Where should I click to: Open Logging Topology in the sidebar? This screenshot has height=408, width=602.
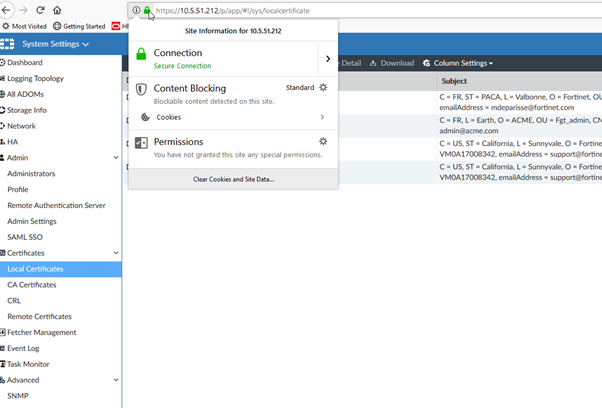click(35, 78)
